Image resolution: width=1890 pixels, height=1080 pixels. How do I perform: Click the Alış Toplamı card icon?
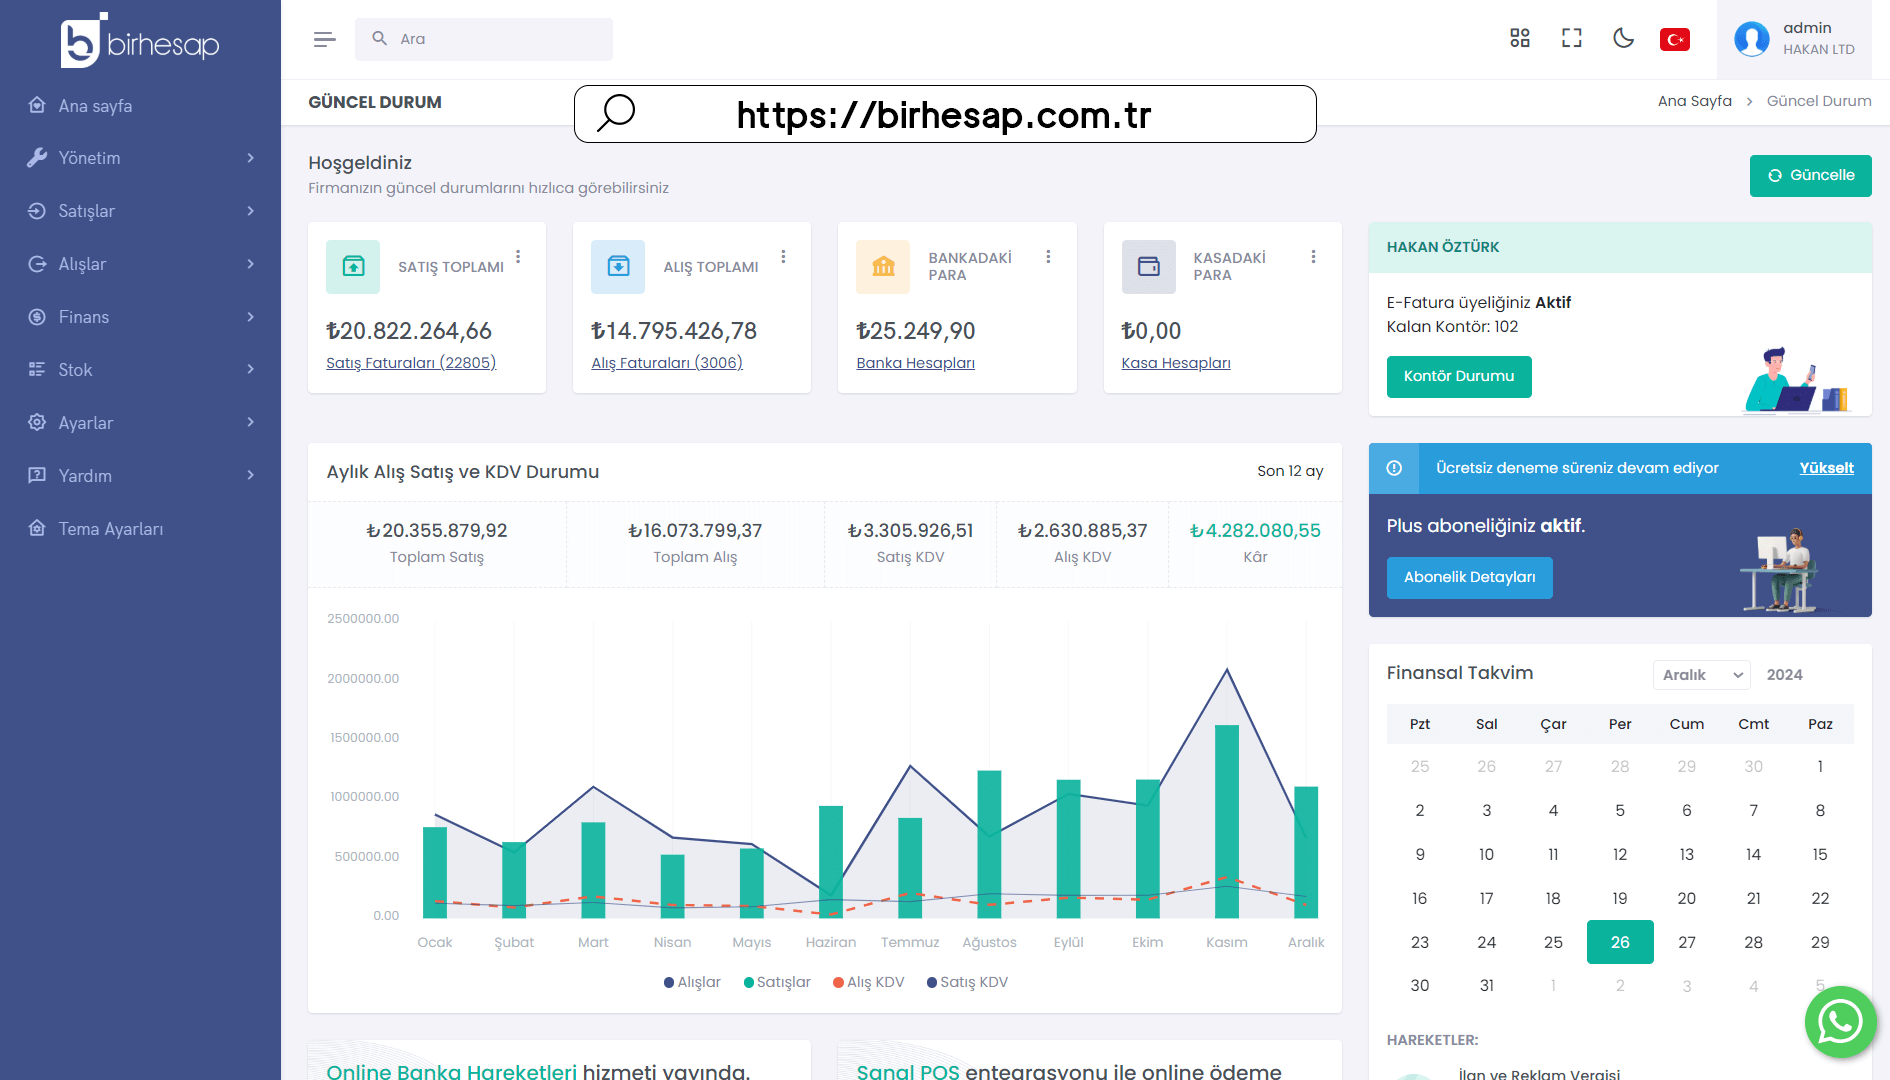tap(618, 266)
